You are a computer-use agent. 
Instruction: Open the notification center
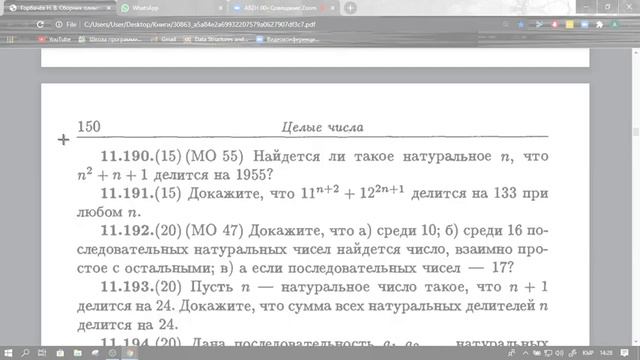pos(625,353)
